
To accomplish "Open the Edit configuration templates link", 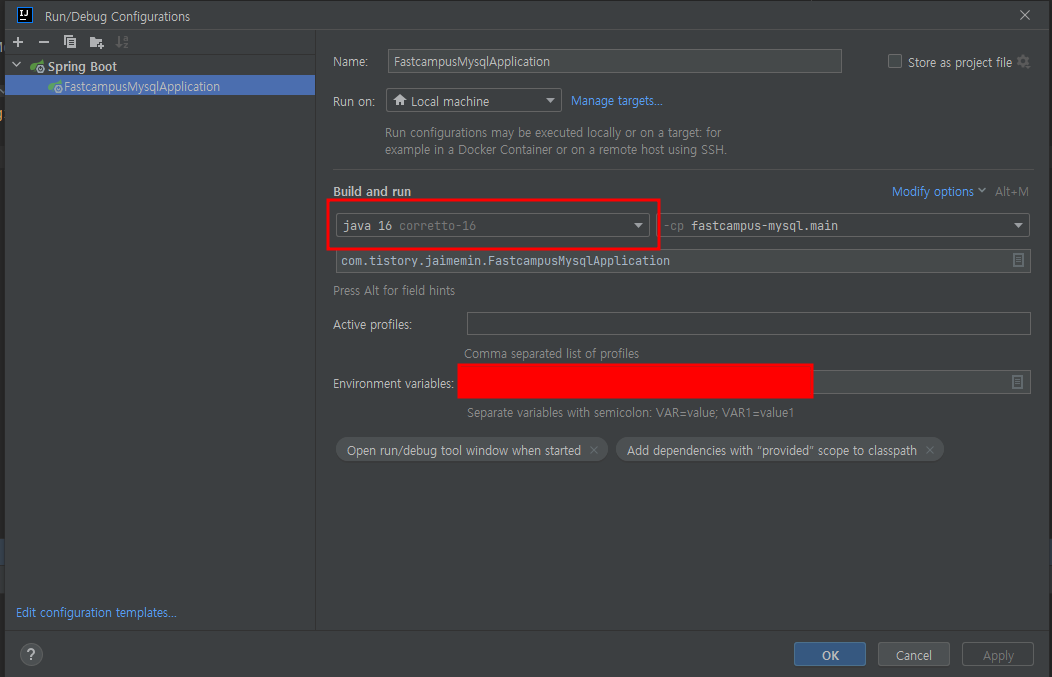I will click(97, 613).
